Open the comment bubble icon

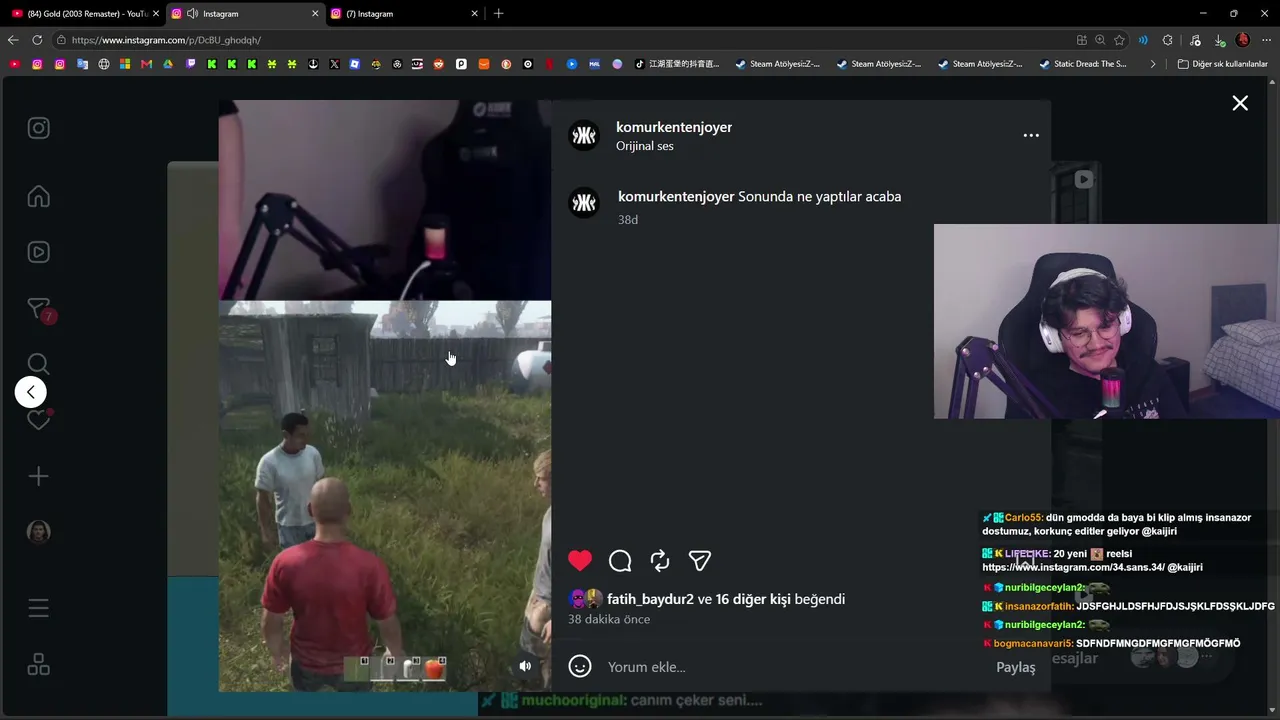[620, 561]
